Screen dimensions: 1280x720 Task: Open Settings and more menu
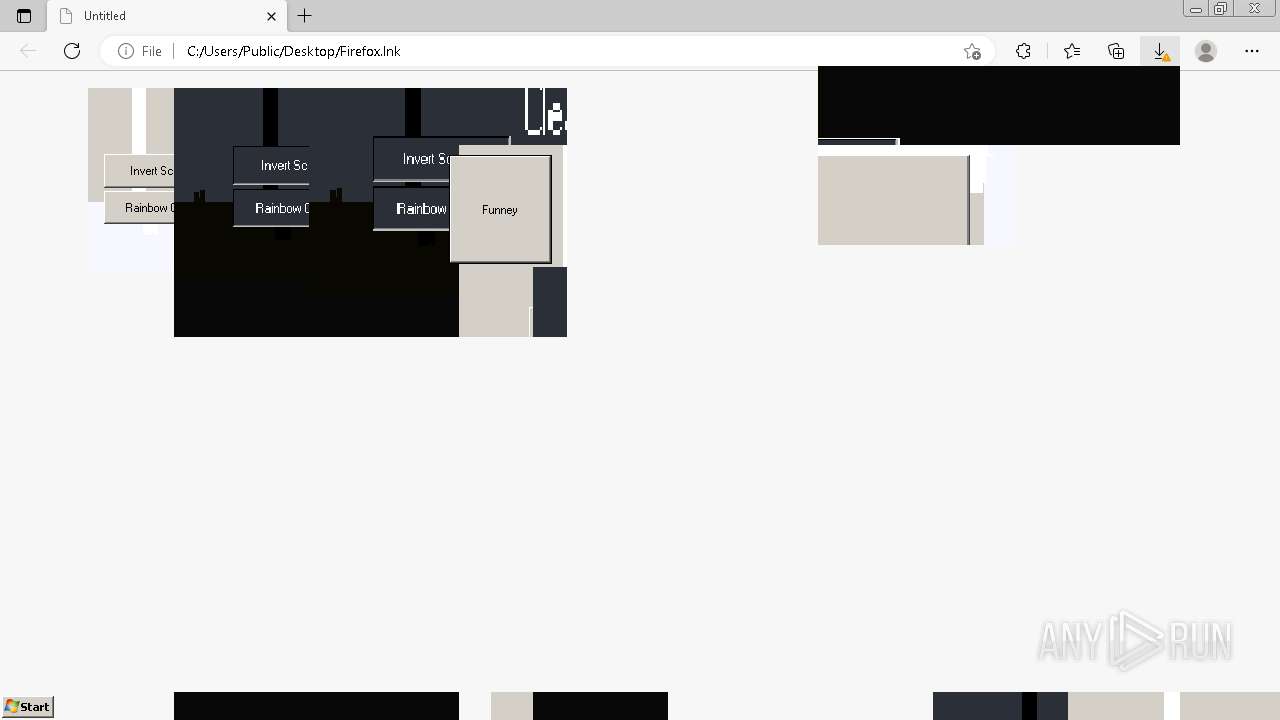(1252, 51)
